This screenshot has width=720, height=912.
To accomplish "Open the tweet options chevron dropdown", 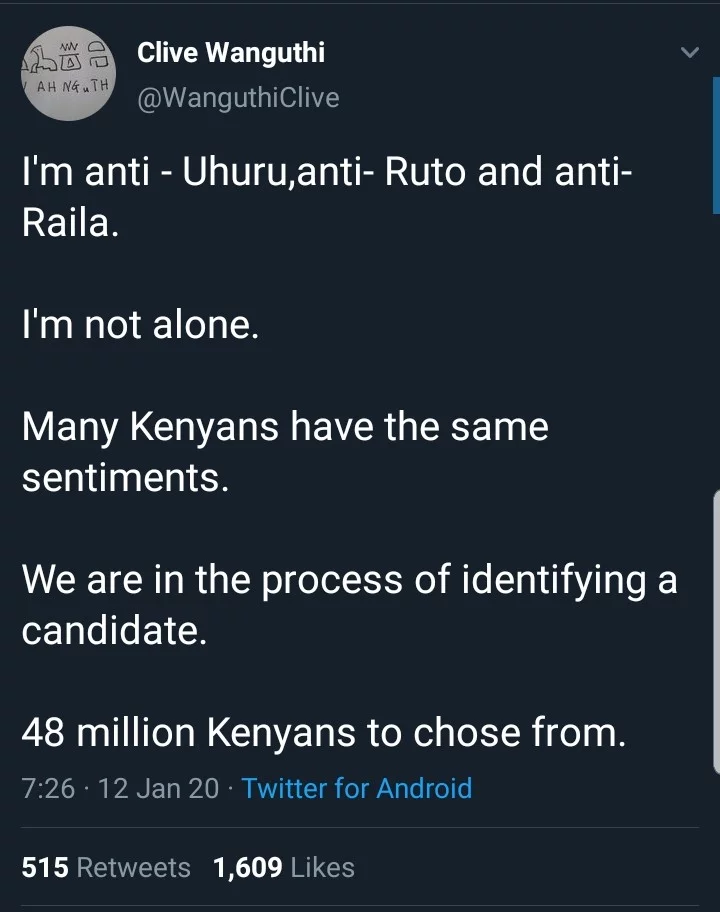I will (x=689, y=52).
